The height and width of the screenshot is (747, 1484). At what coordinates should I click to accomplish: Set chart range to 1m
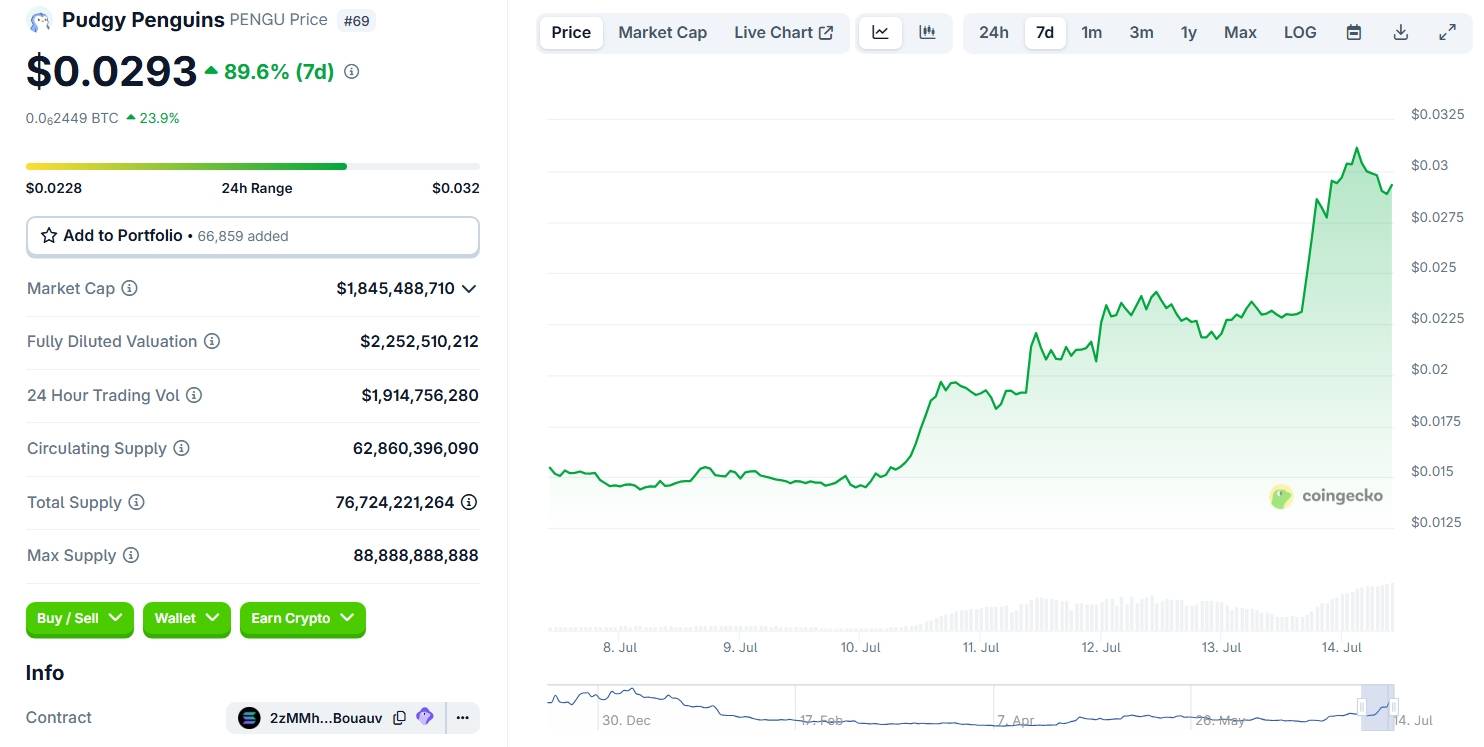(x=1092, y=32)
